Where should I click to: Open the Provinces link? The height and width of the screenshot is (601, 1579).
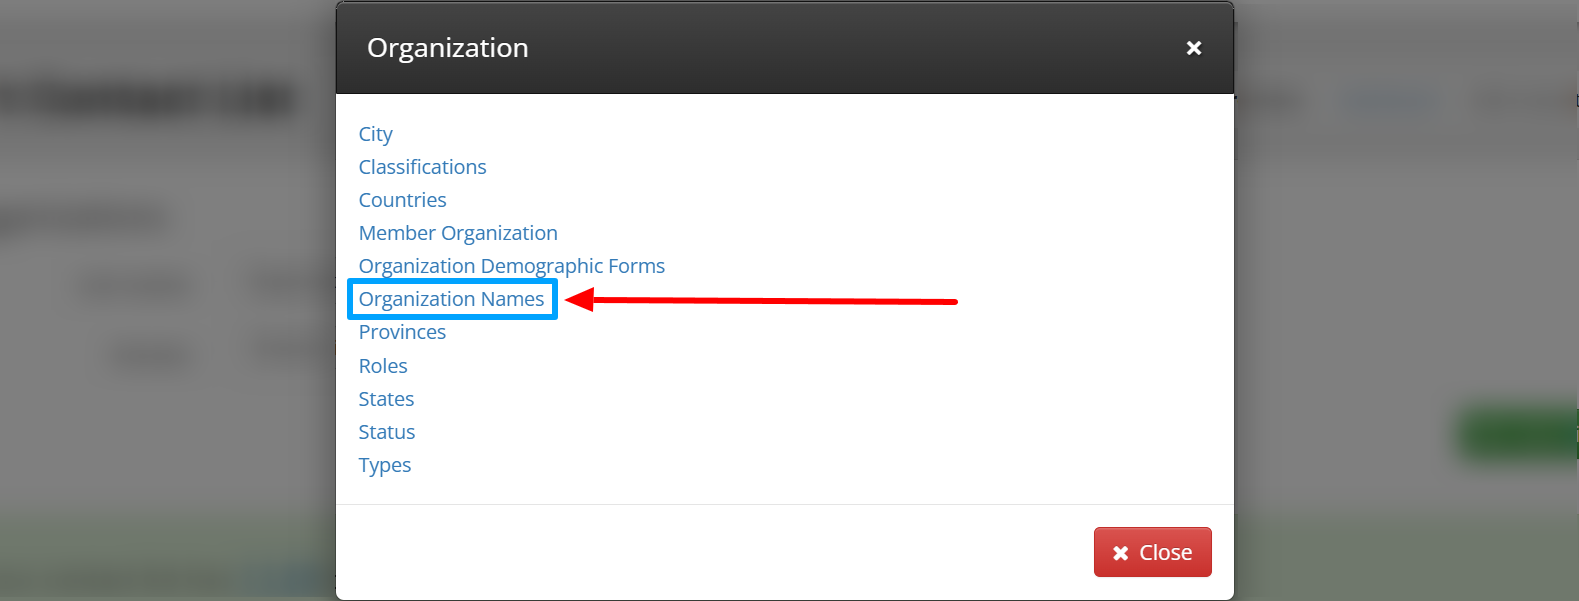(402, 332)
